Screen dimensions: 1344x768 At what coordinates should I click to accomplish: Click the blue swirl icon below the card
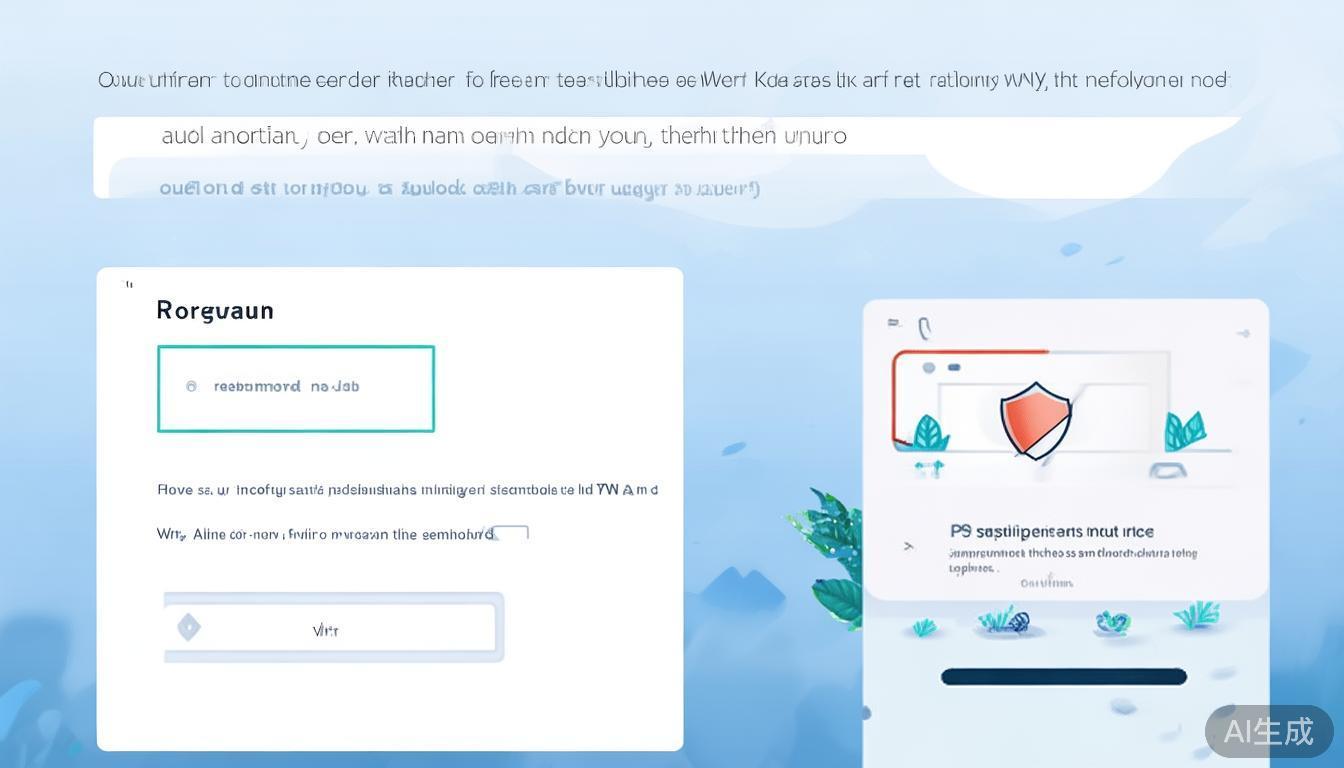pyautogui.click(x=1112, y=623)
